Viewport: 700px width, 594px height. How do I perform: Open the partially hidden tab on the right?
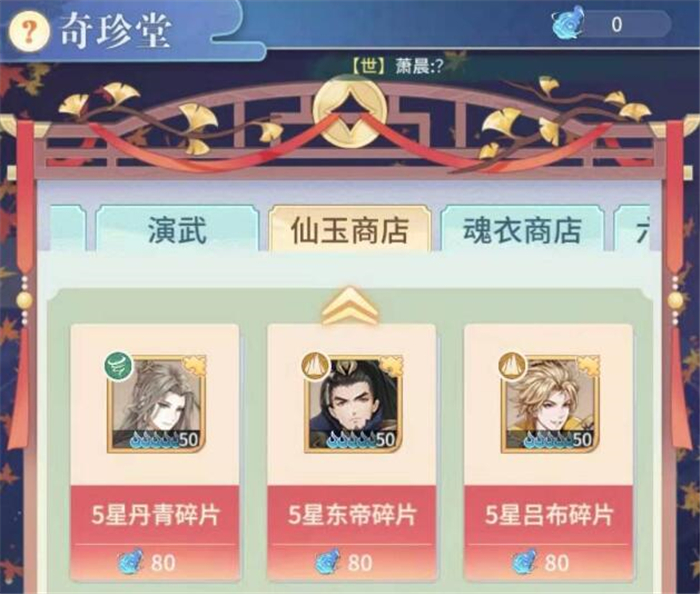coord(632,230)
